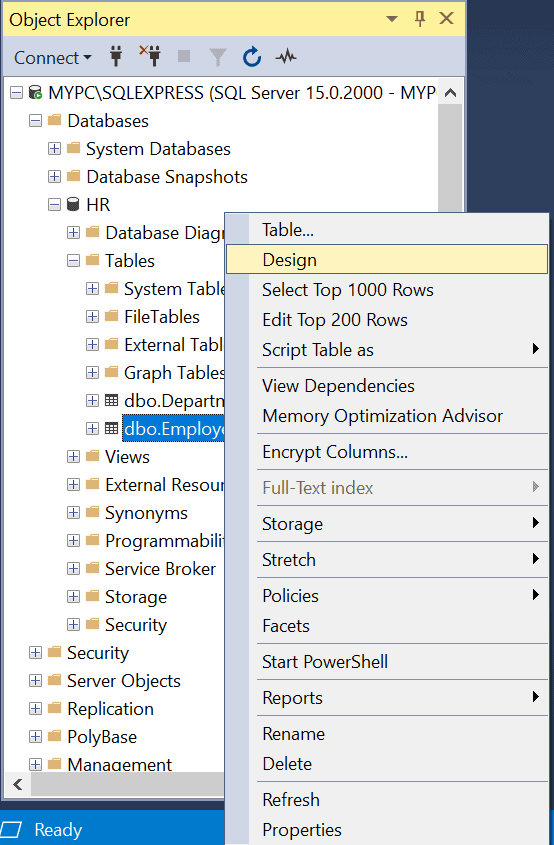The width and height of the screenshot is (554, 845).
Task: Choose Properties from the context menu
Action: point(386,830)
